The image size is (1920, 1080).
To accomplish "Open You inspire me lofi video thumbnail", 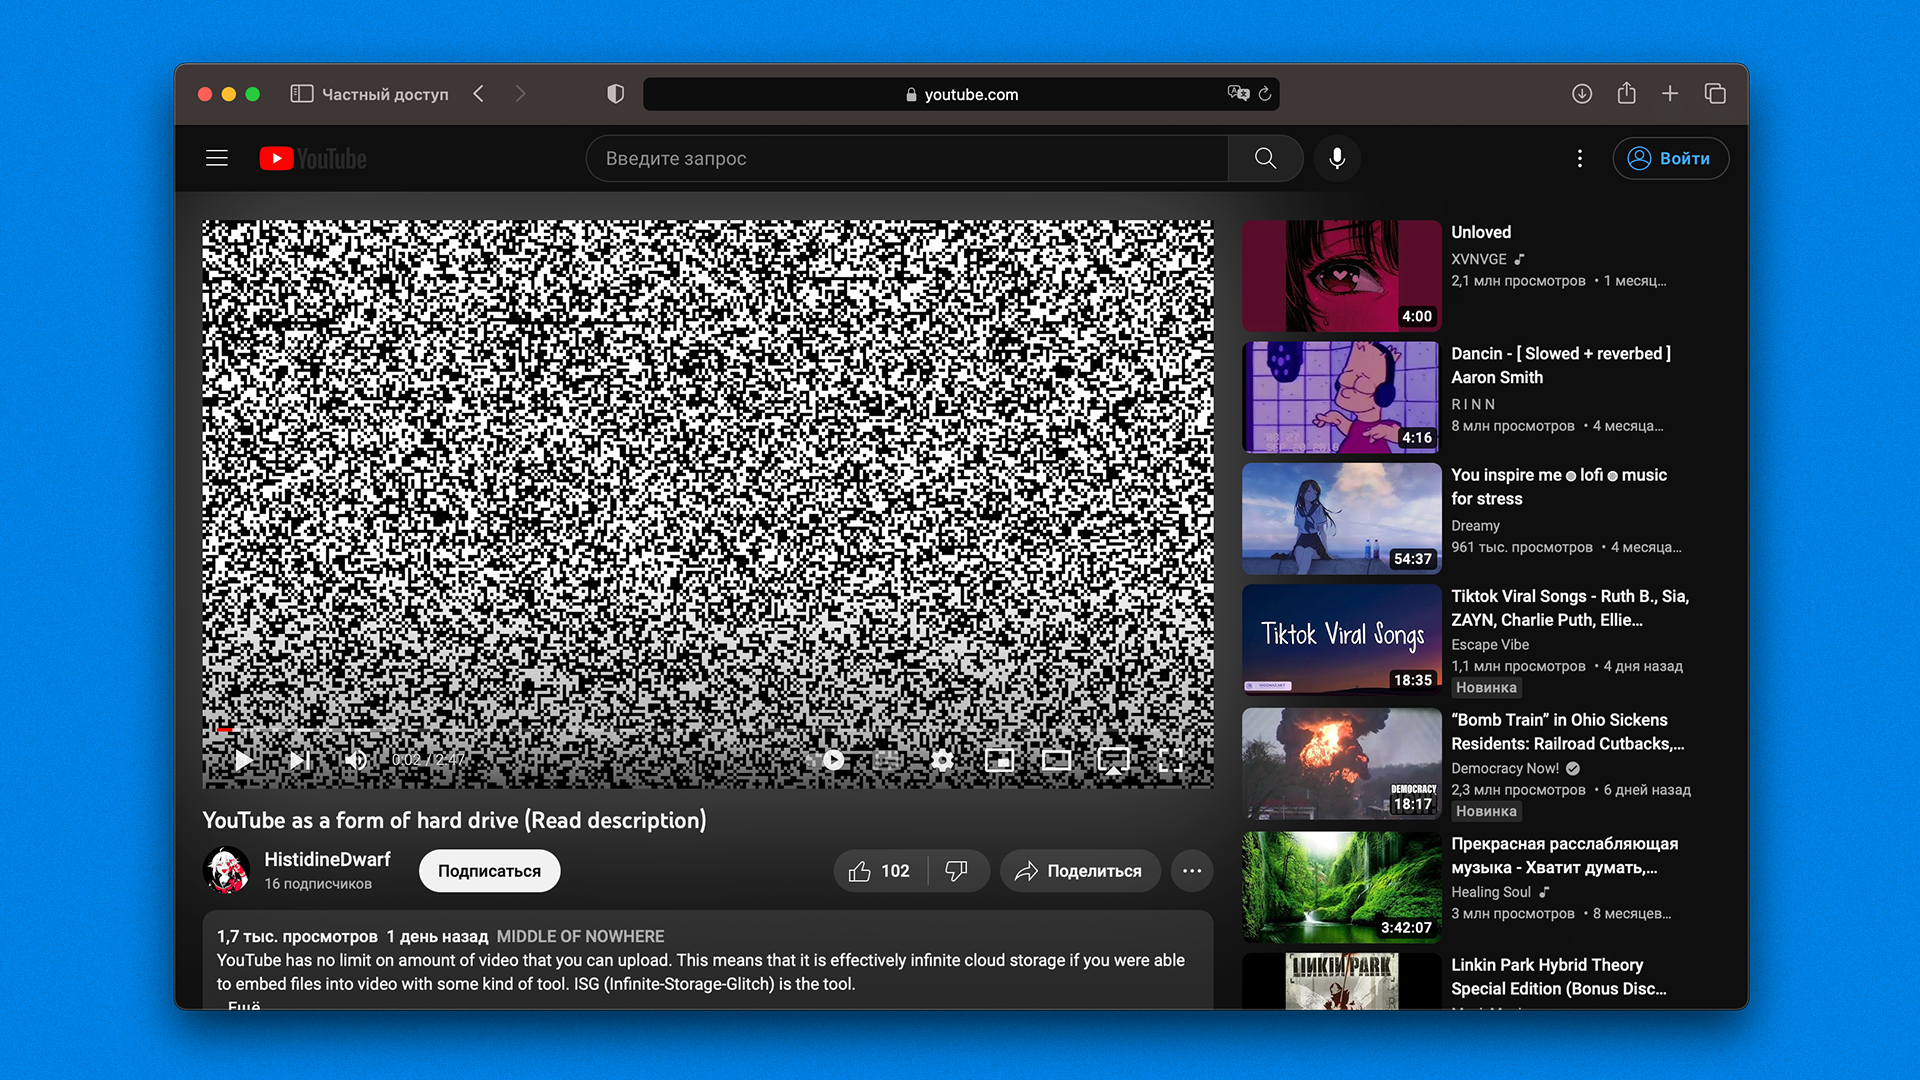I will 1341,518.
